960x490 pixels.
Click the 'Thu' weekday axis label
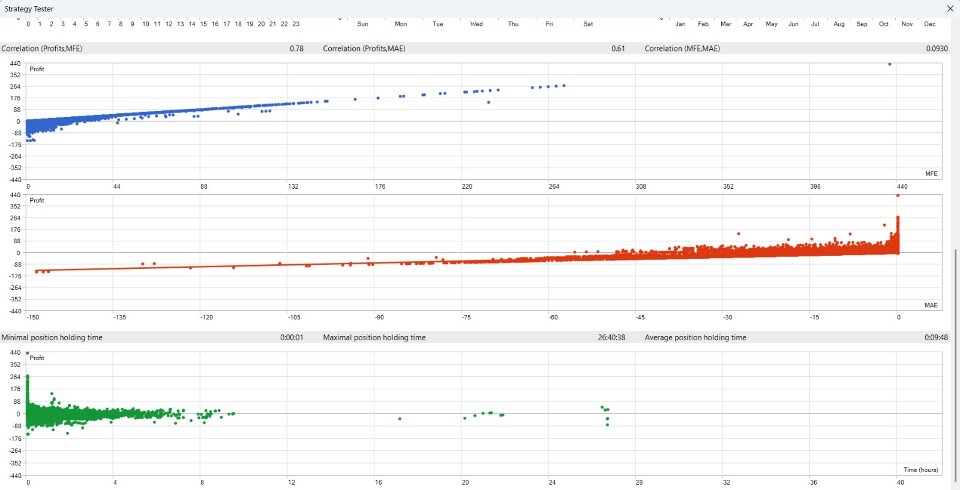click(513, 24)
